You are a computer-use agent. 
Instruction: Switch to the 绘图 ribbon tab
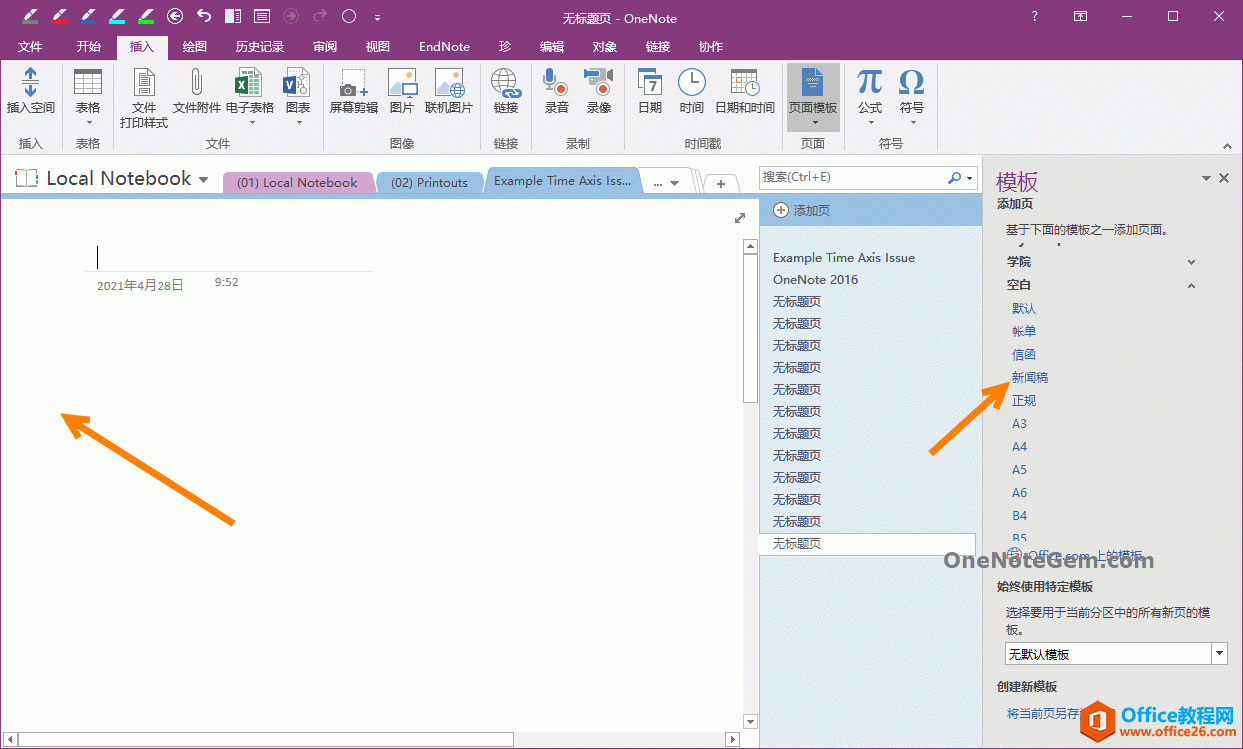point(194,46)
